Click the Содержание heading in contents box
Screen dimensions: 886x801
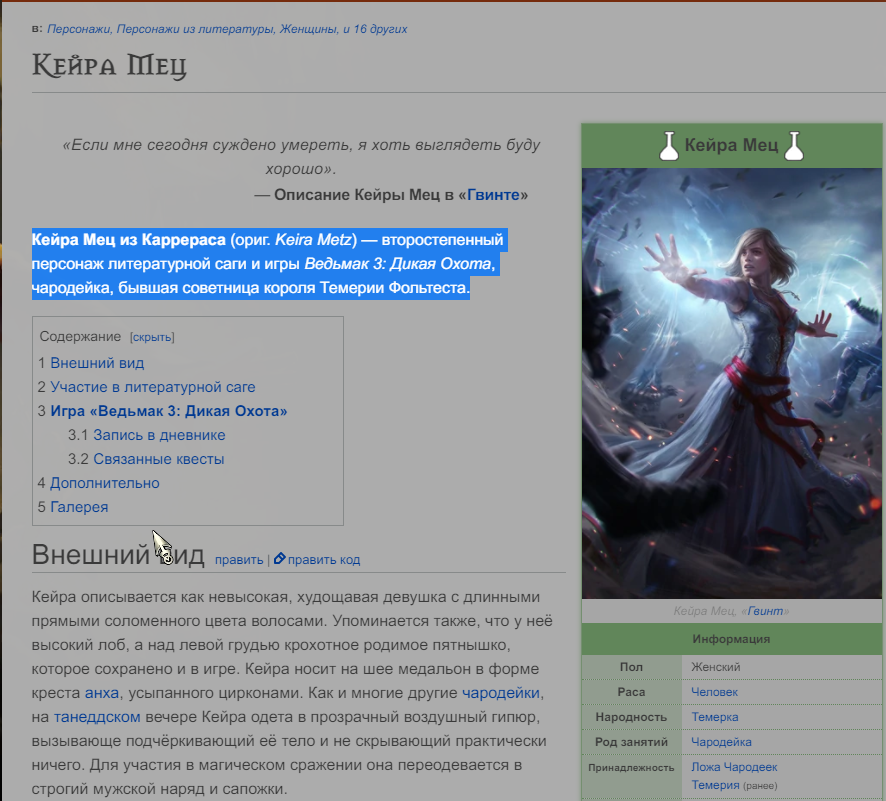80,337
